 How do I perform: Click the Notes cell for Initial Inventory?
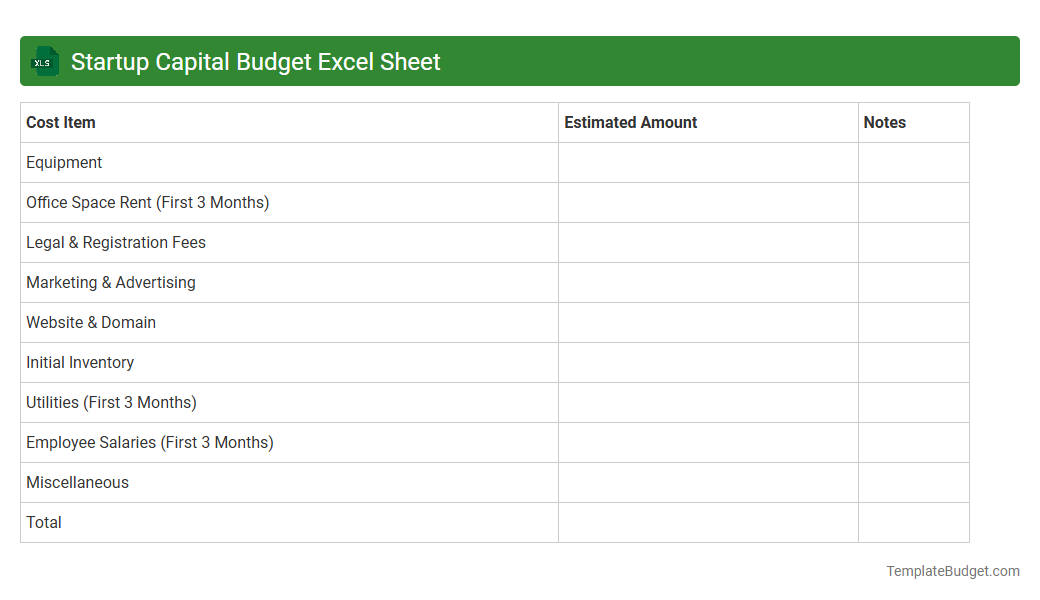[x=913, y=362]
